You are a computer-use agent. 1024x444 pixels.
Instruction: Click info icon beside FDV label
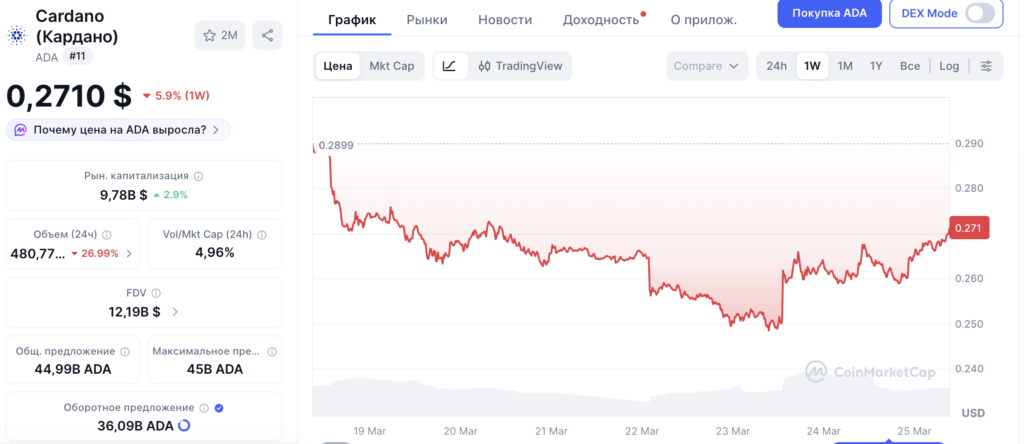156,293
